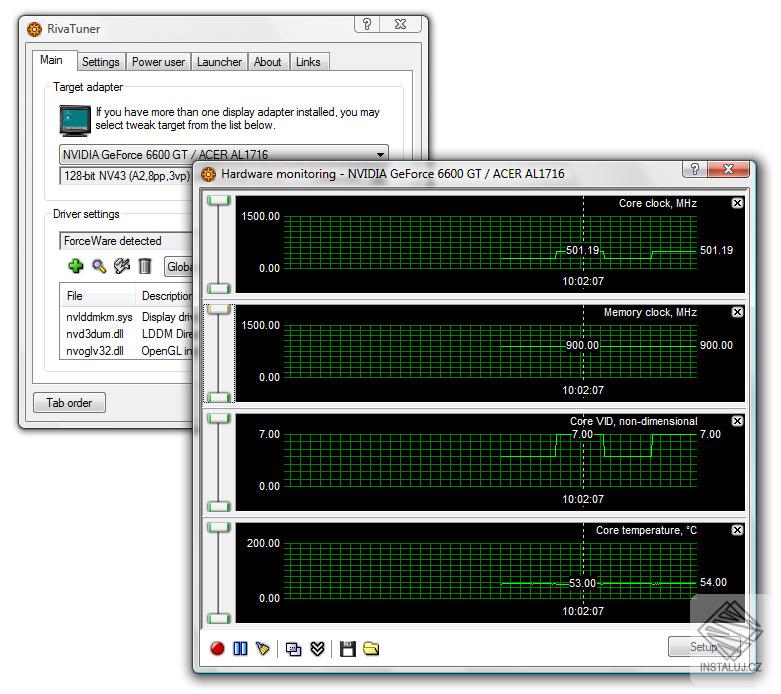This screenshot has height=694, width=781.
Task: Select the nvoglv32.dll file row
Action: coord(127,351)
